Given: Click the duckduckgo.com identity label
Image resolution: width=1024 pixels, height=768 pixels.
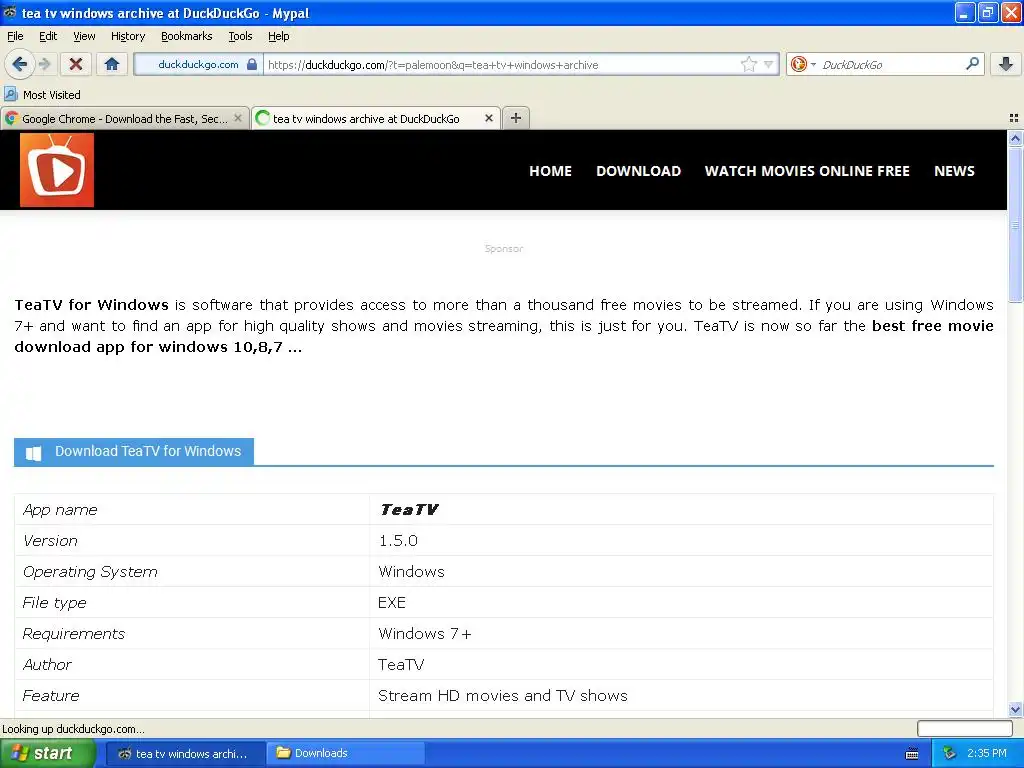Looking at the screenshot, I should click(x=198, y=65).
